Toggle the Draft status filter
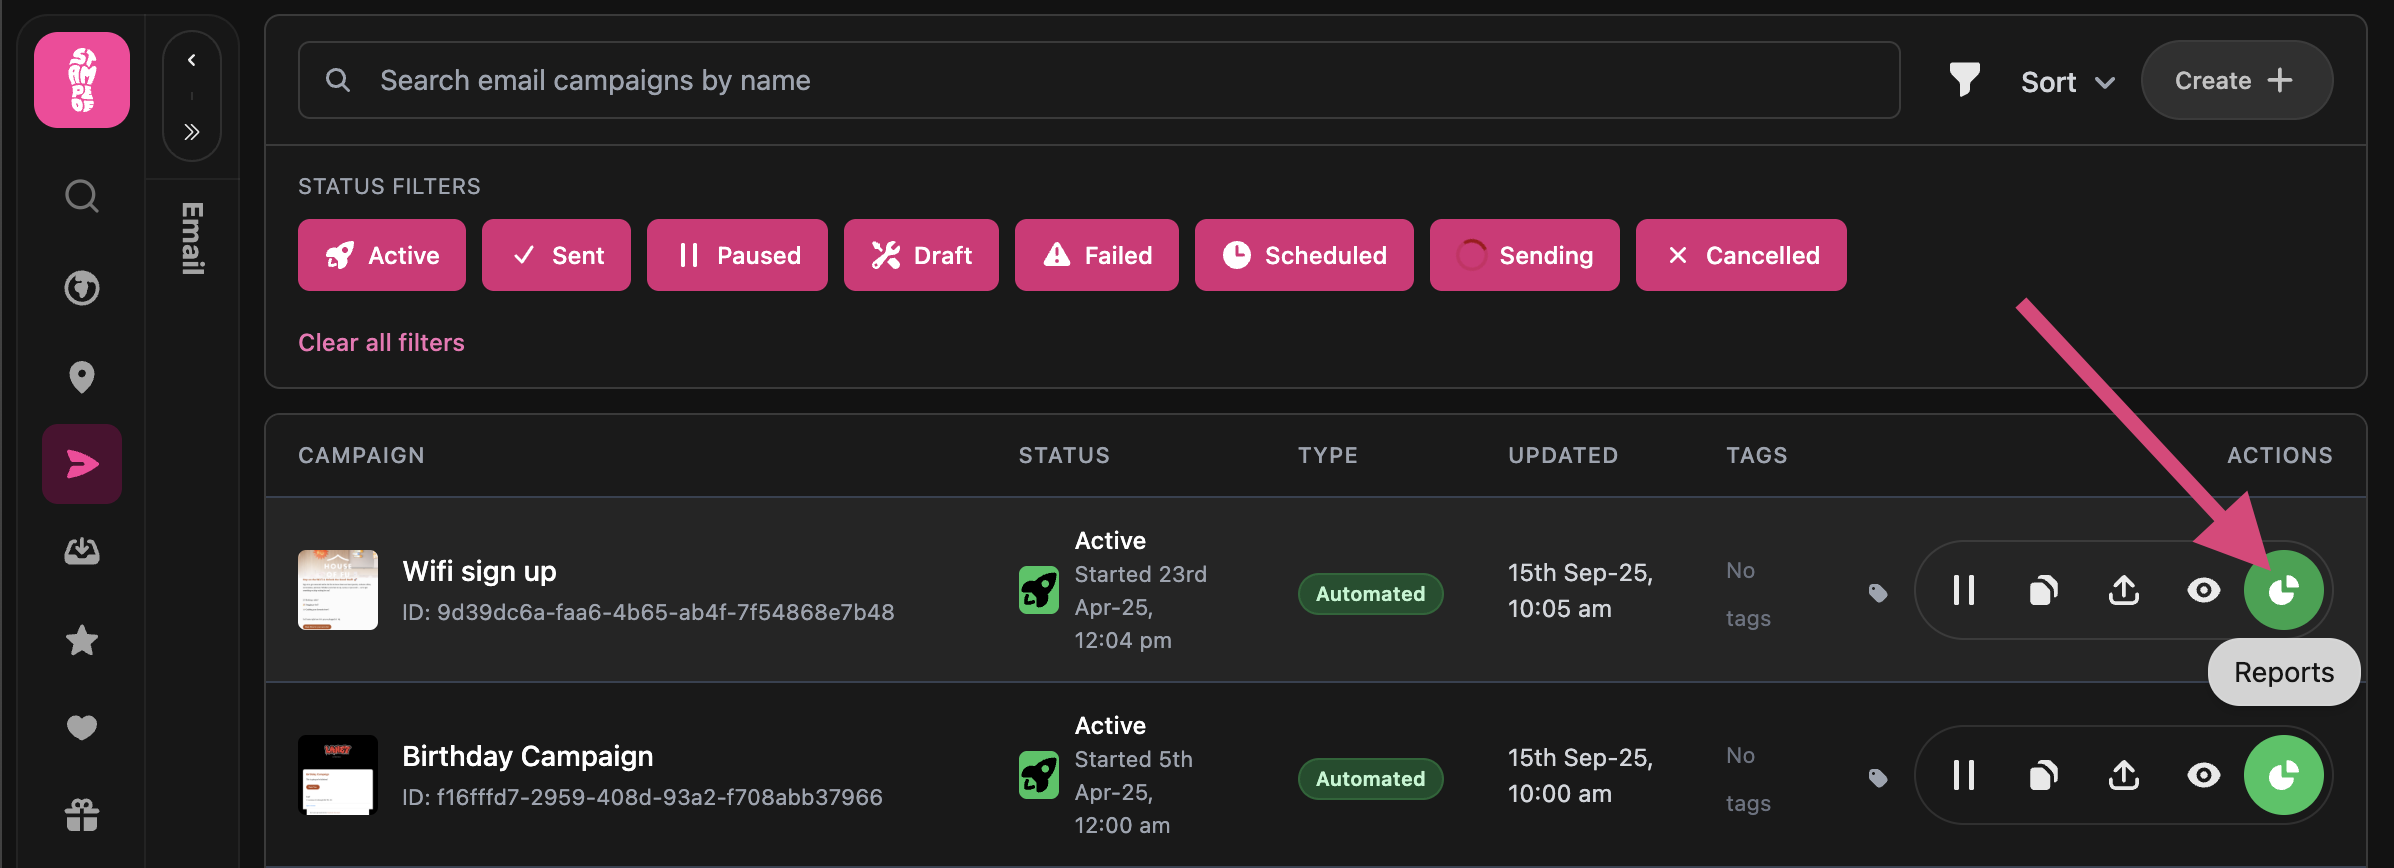2394x868 pixels. [921, 255]
